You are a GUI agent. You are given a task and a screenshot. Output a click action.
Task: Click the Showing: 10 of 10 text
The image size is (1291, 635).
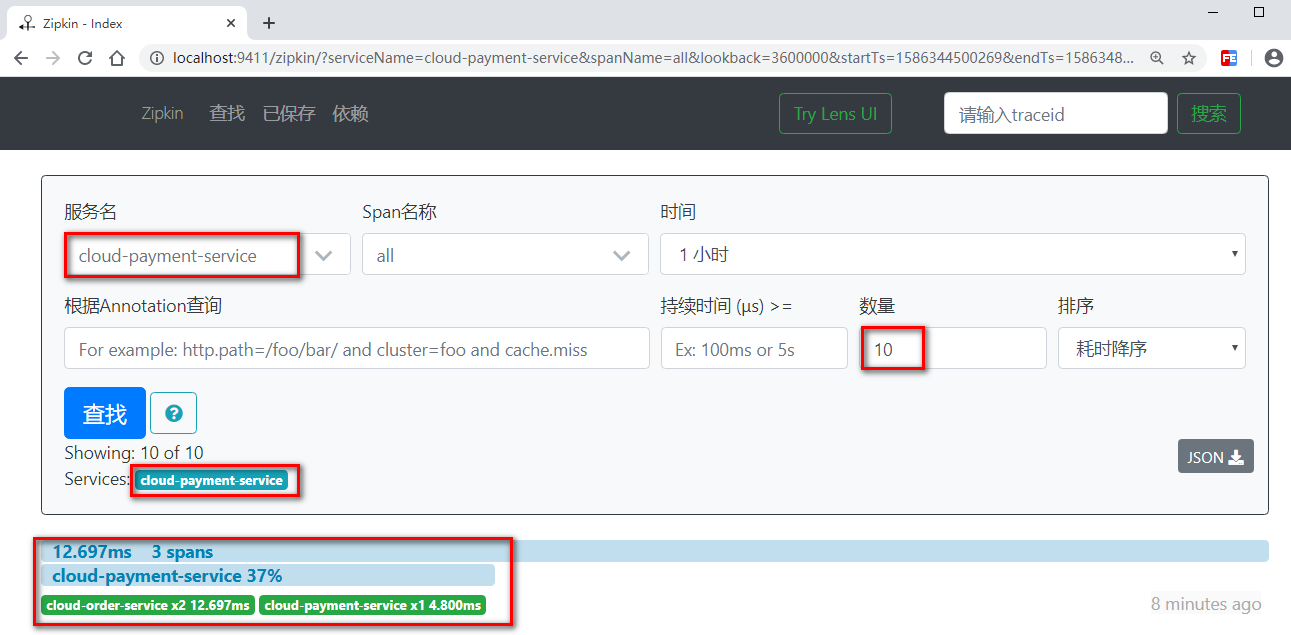[134, 453]
